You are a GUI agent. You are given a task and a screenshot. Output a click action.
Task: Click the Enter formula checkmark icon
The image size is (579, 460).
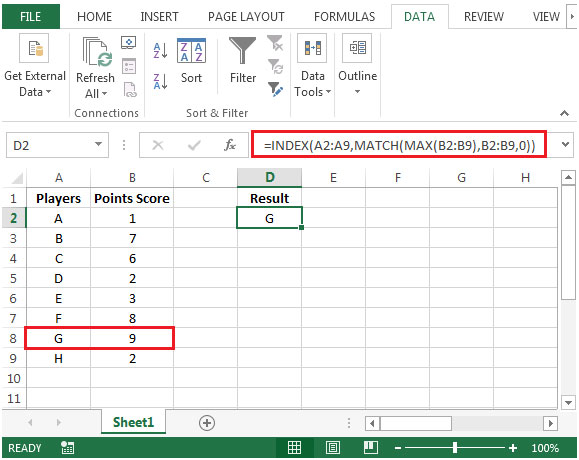coord(194,145)
